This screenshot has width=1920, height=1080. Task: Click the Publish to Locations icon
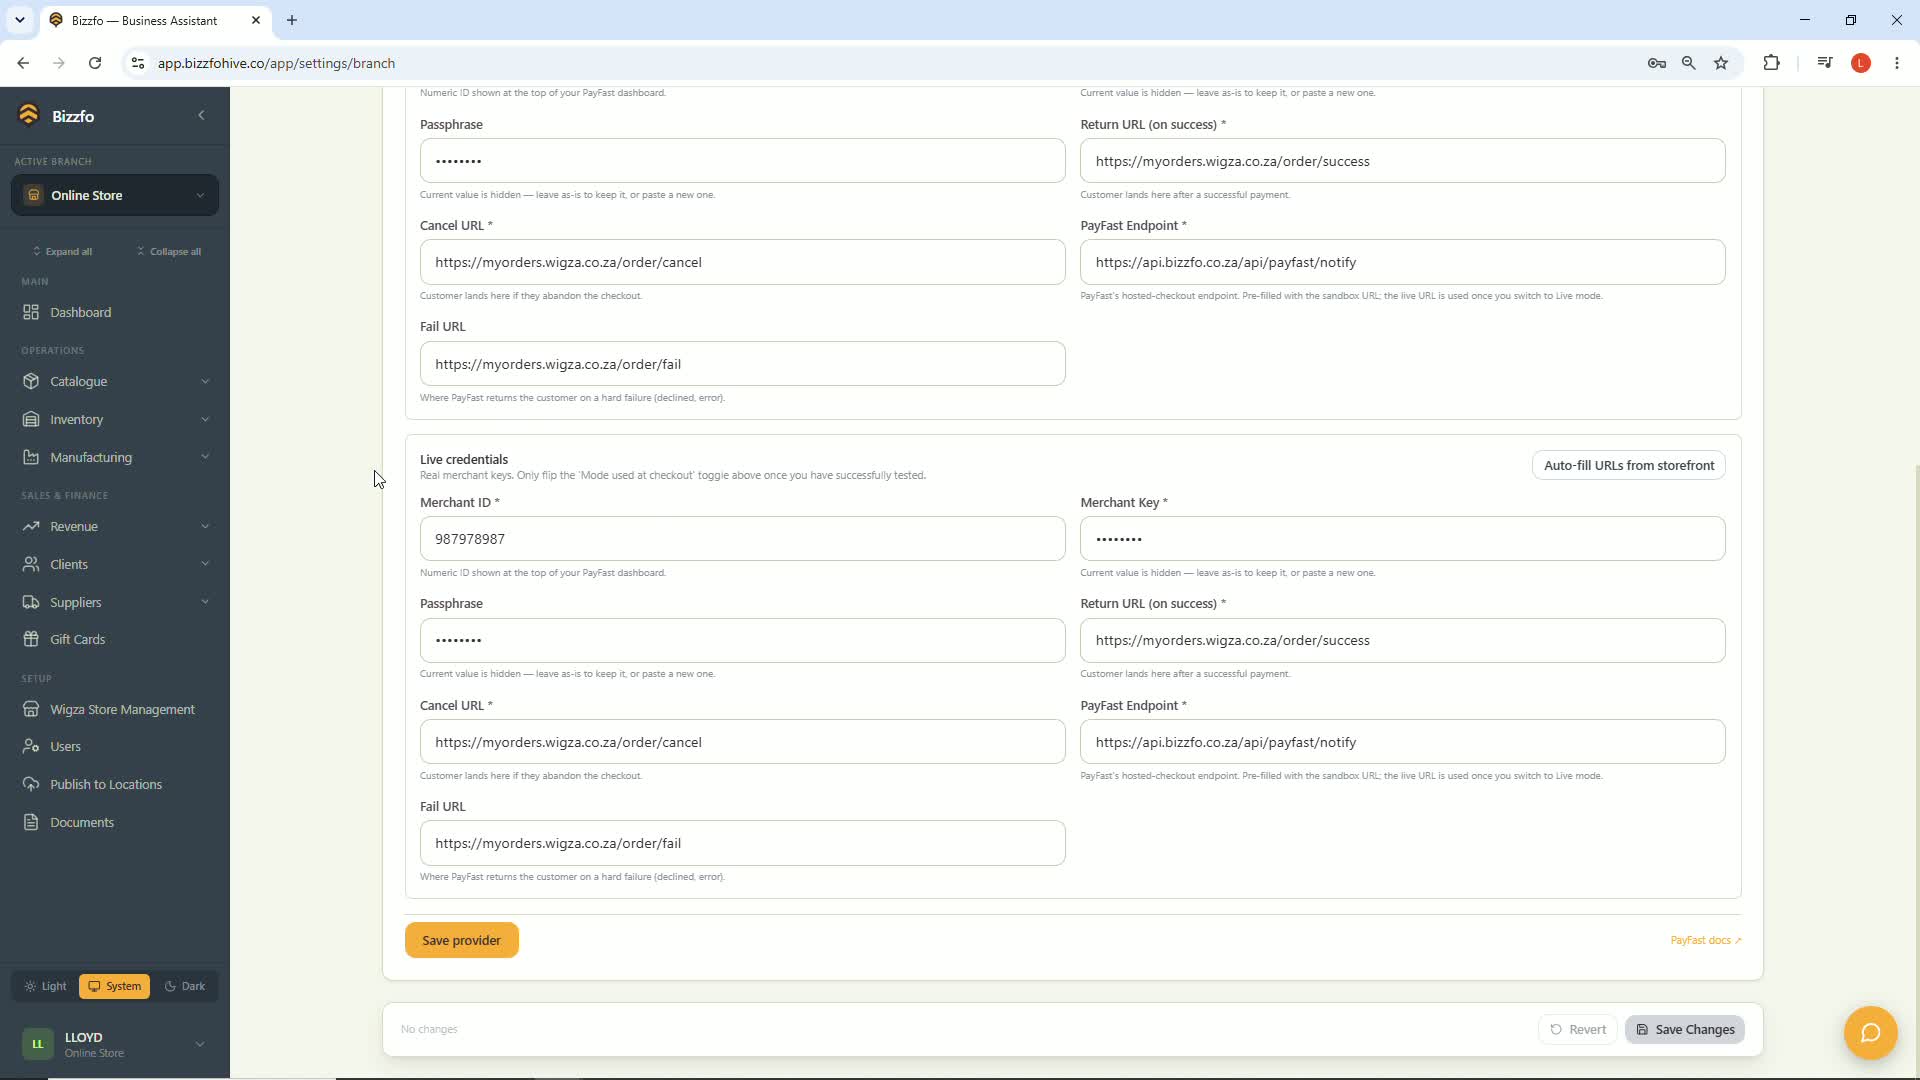pos(31,784)
